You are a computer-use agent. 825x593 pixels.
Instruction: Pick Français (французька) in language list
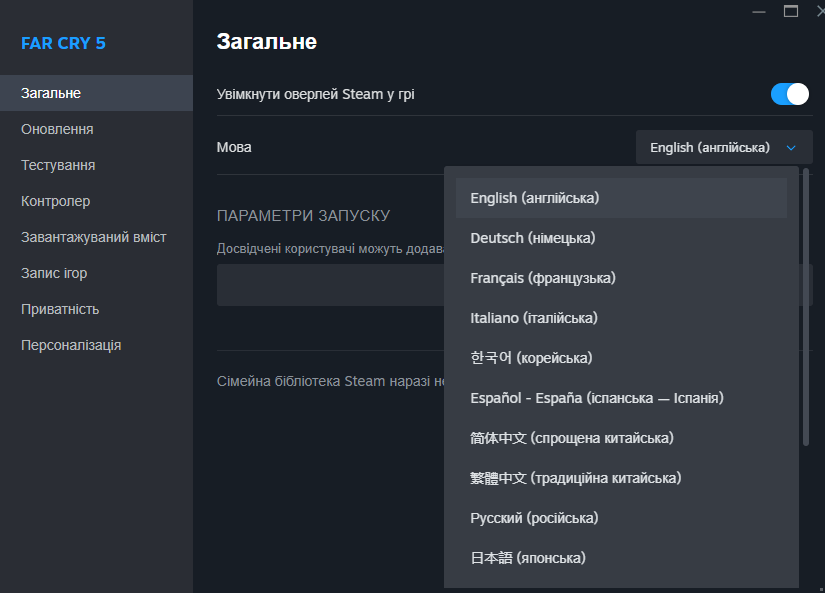[621, 278]
